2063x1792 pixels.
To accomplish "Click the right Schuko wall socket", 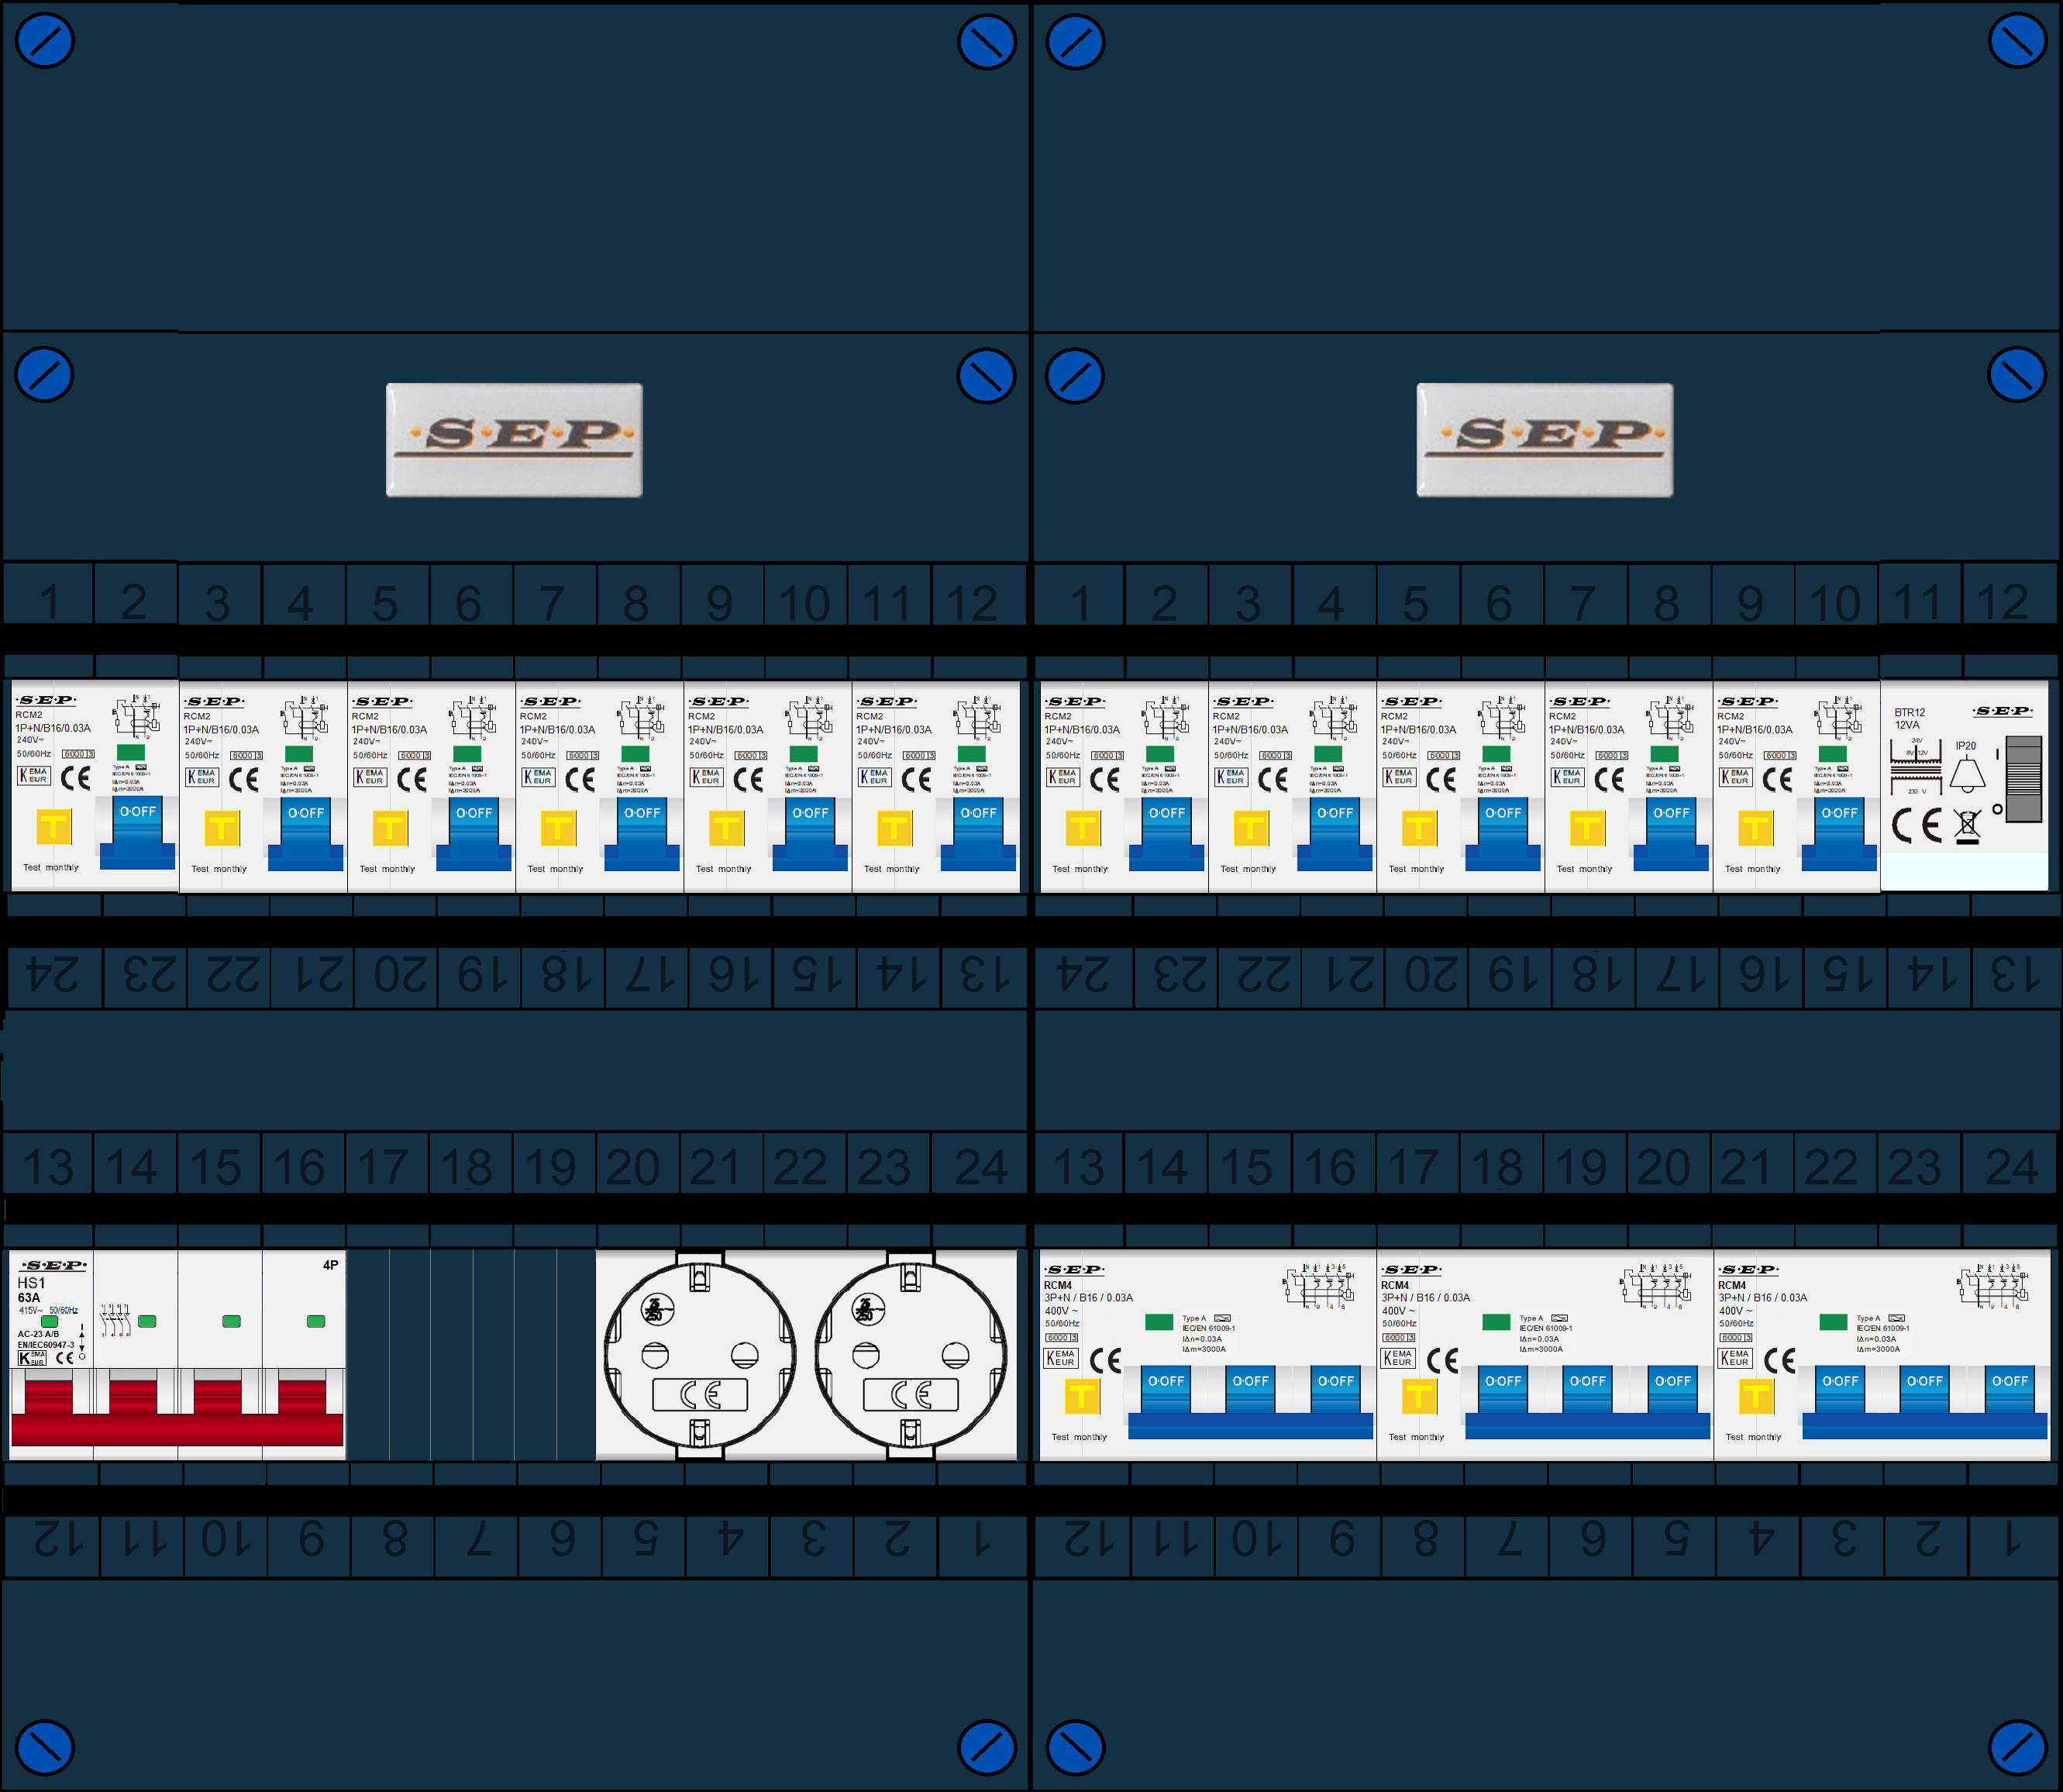I will 911,1355.
